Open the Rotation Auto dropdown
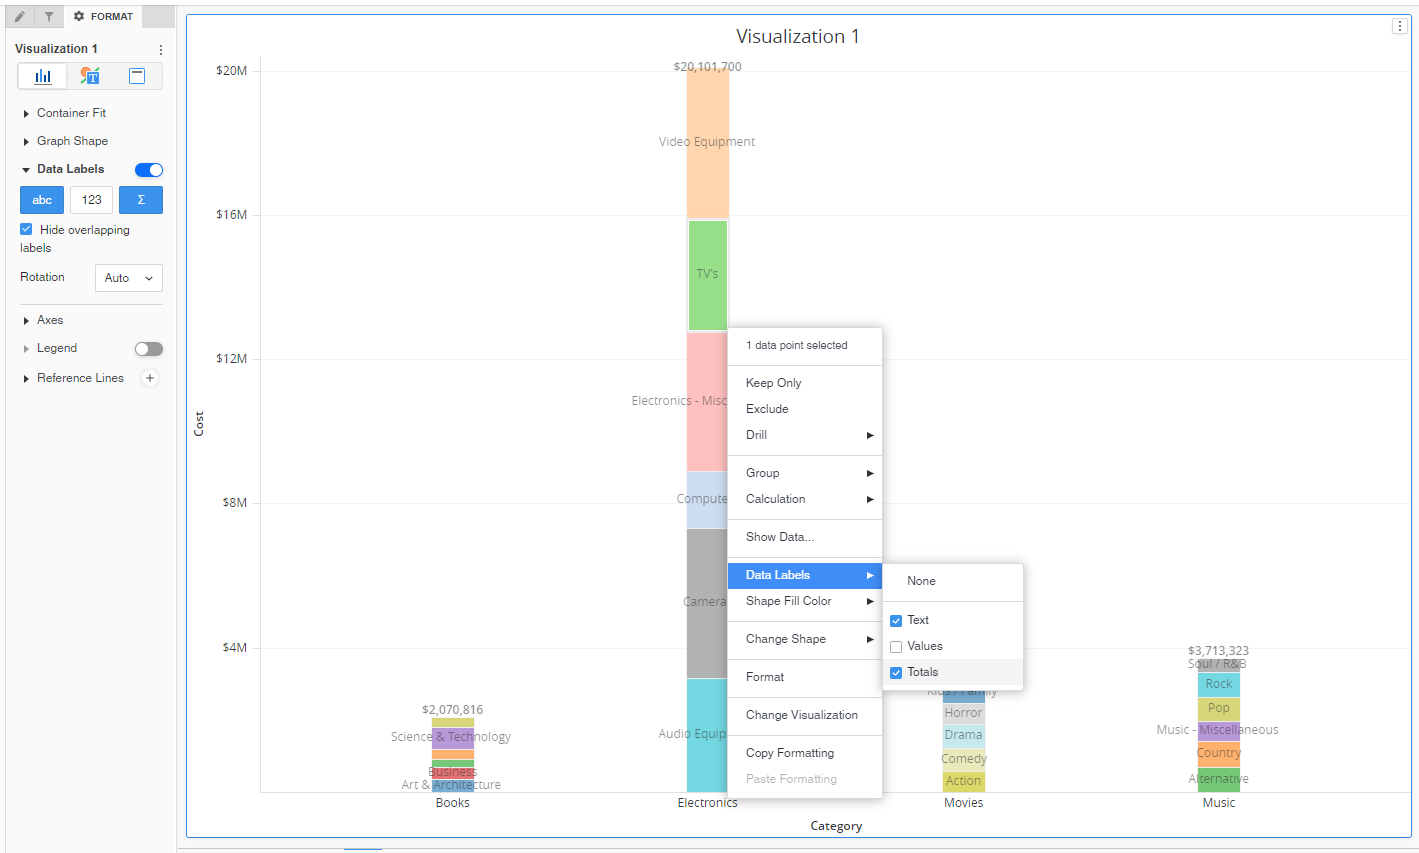The width and height of the screenshot is (1419, 853). [129, 278]
